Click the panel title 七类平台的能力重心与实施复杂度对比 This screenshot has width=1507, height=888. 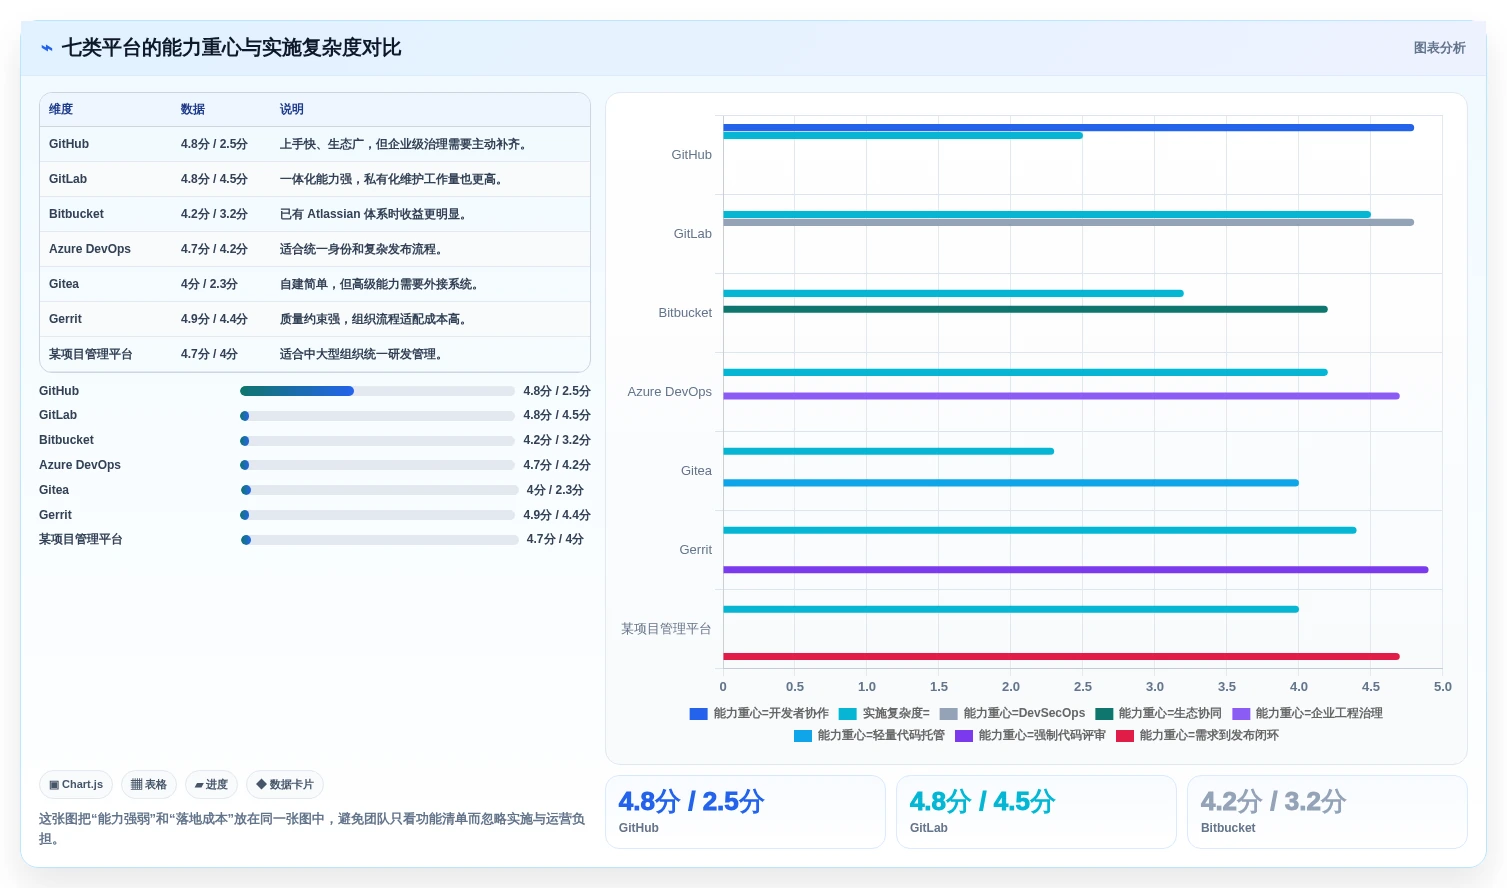[232, 48]
